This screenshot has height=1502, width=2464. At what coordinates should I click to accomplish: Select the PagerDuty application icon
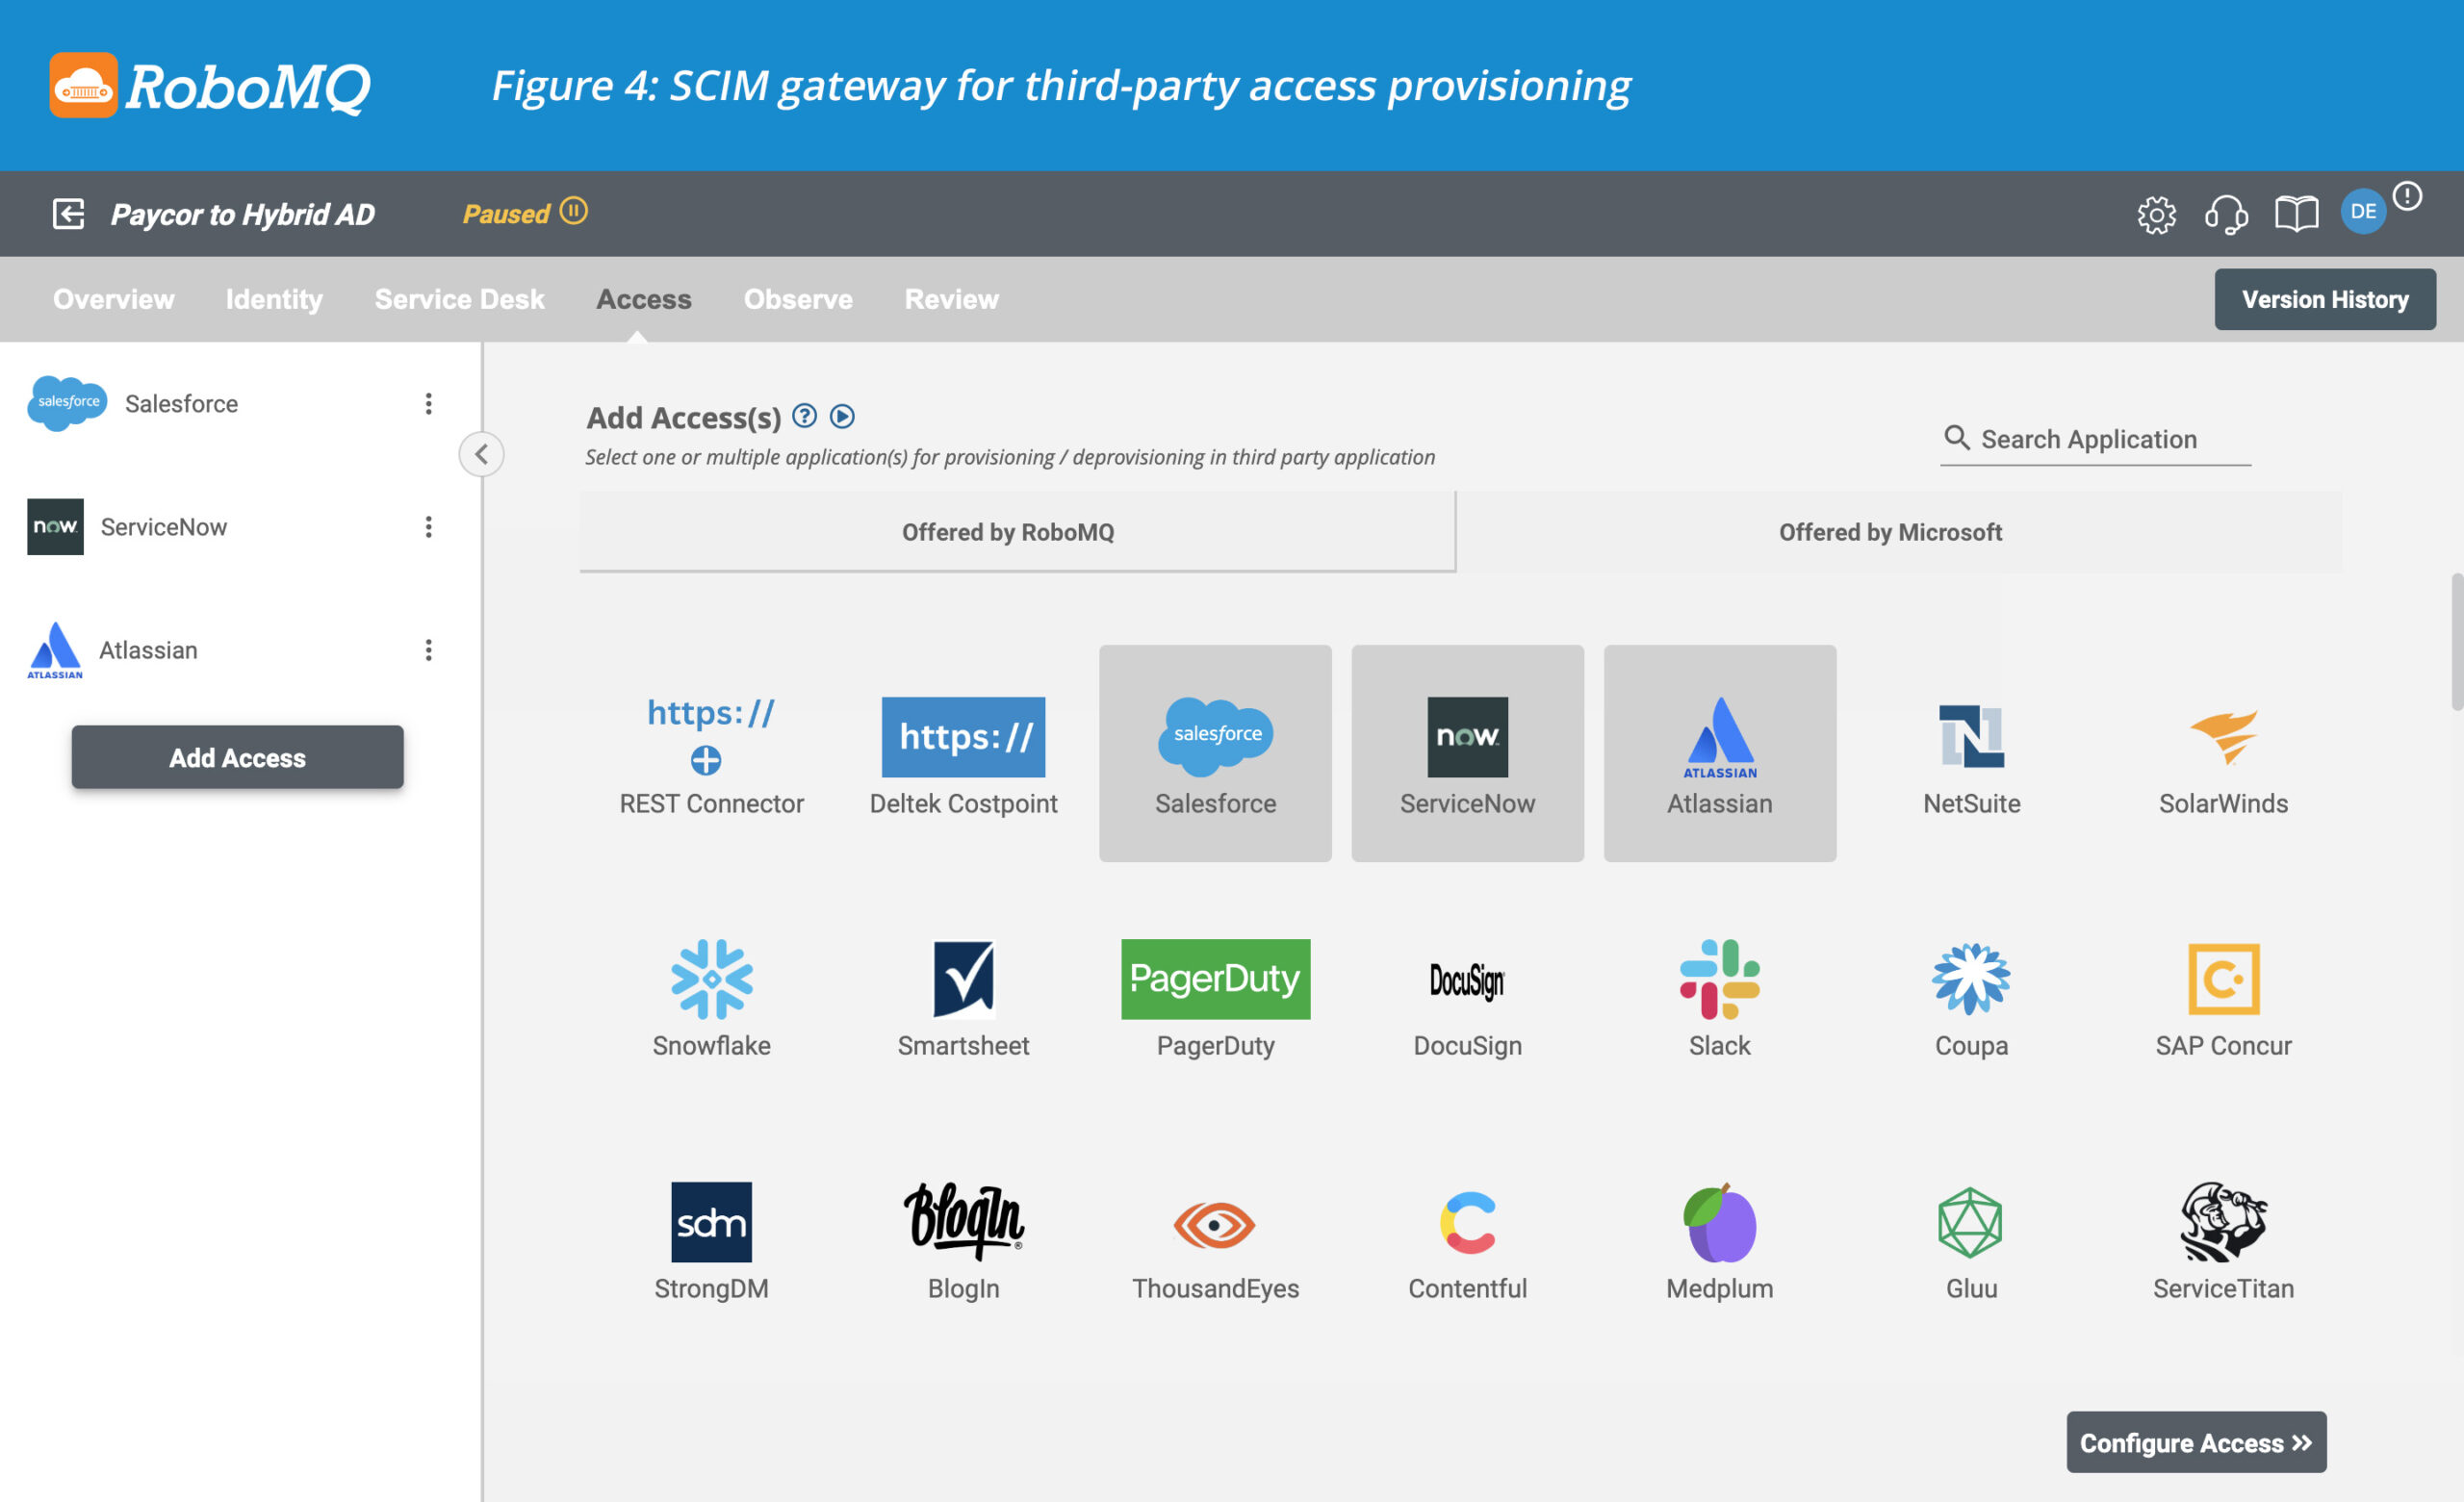tap(1215, 978)
